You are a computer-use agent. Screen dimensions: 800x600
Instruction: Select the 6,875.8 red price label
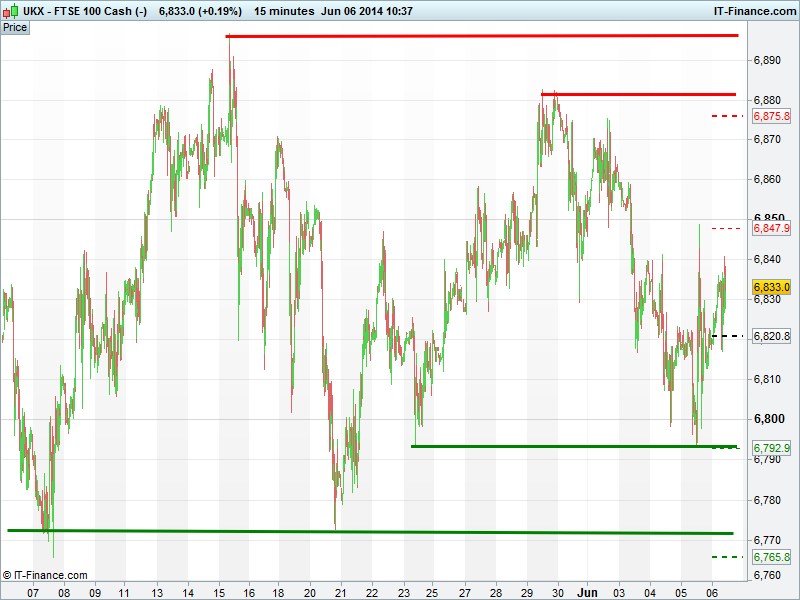771,117
